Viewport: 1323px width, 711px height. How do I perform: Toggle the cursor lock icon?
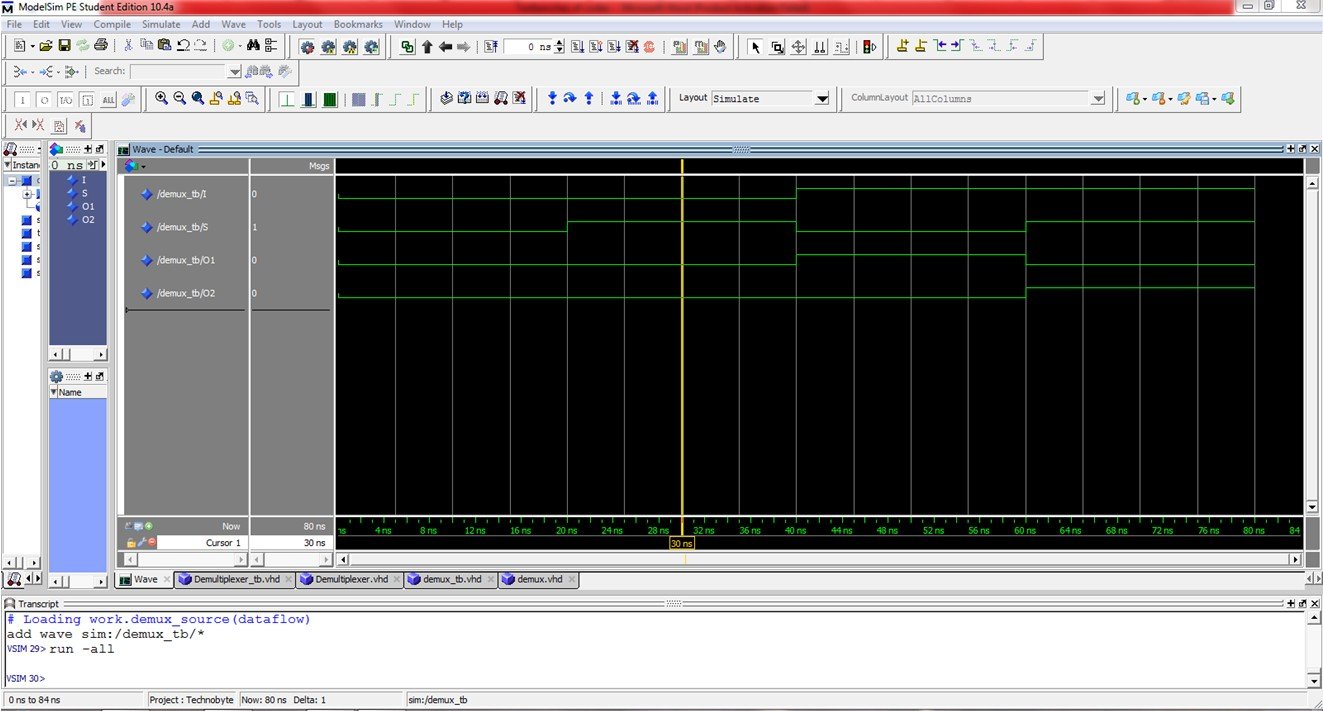coord(131,542)
